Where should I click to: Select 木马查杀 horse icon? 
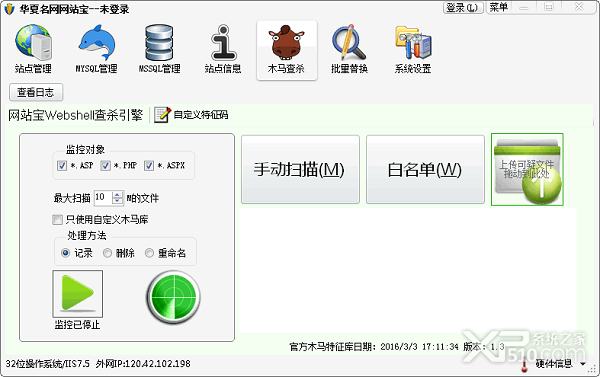(287, 50)
